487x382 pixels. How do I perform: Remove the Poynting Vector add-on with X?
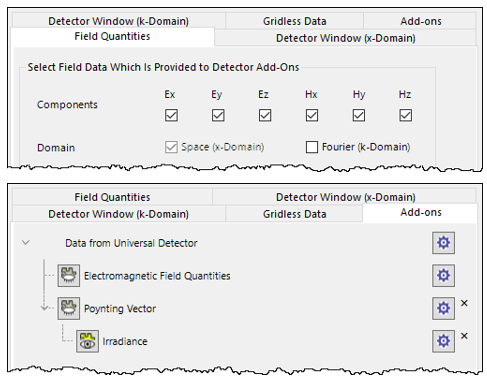(x=464, y=303)
